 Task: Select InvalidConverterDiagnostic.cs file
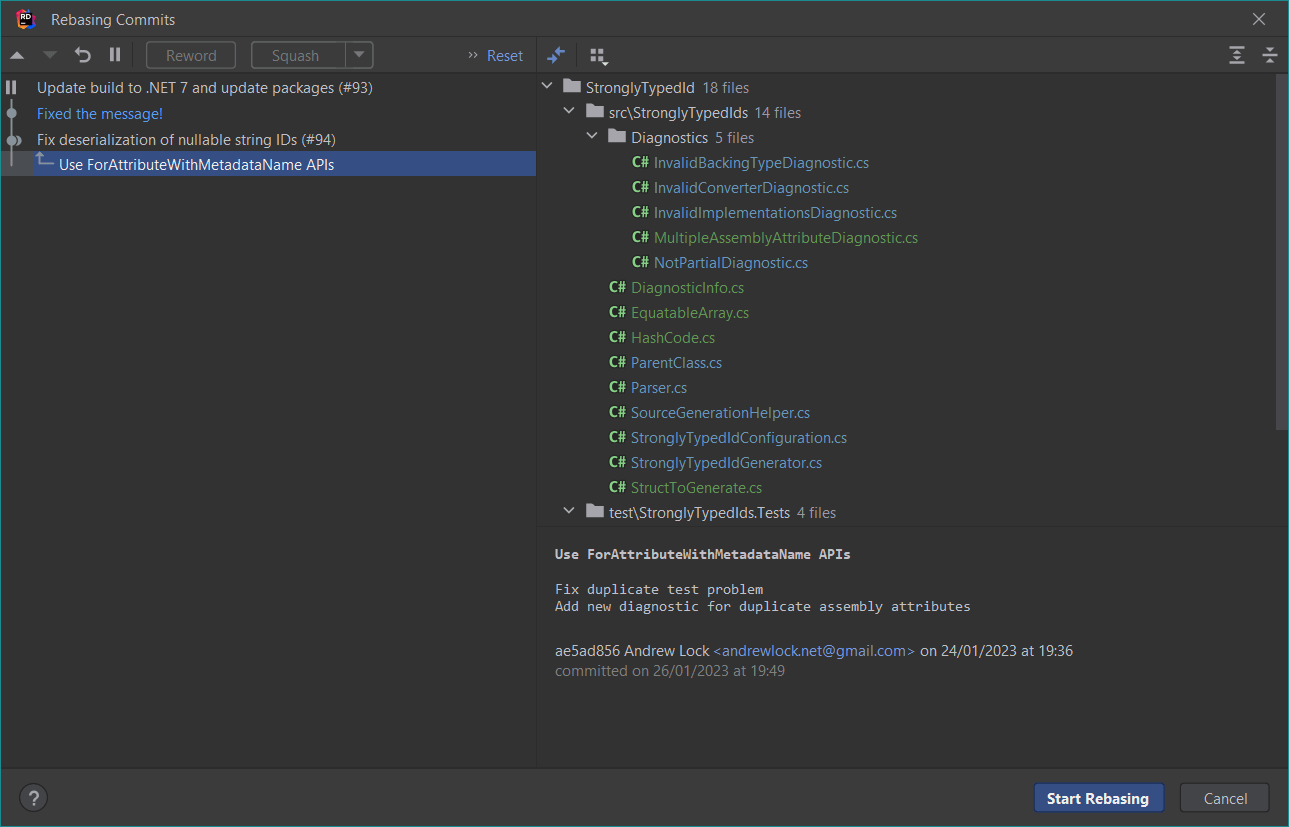751,188
